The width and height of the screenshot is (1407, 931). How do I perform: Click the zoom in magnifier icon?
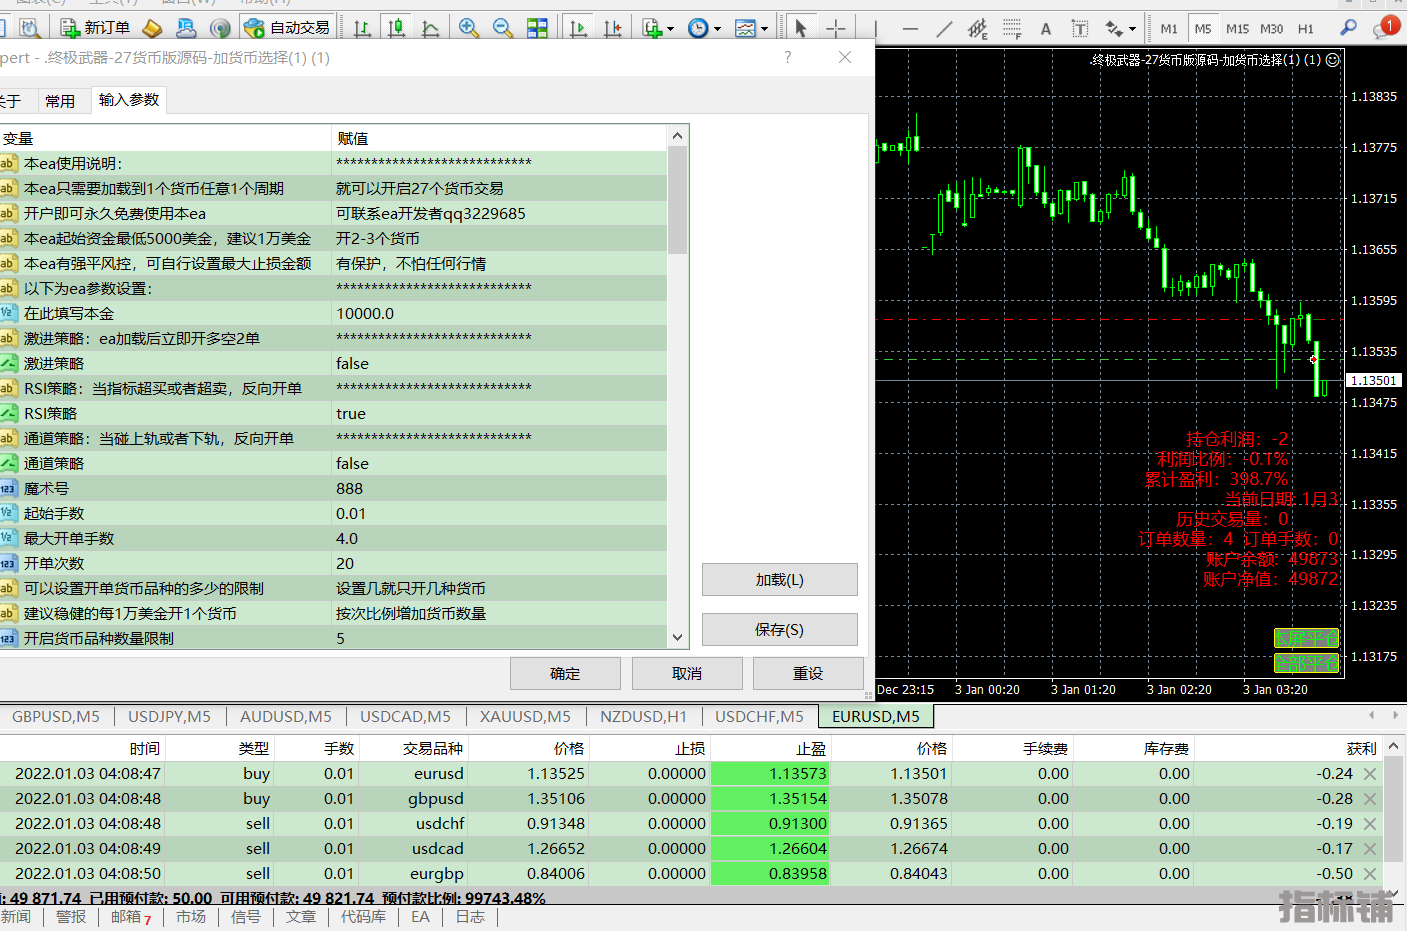[468, 28]
